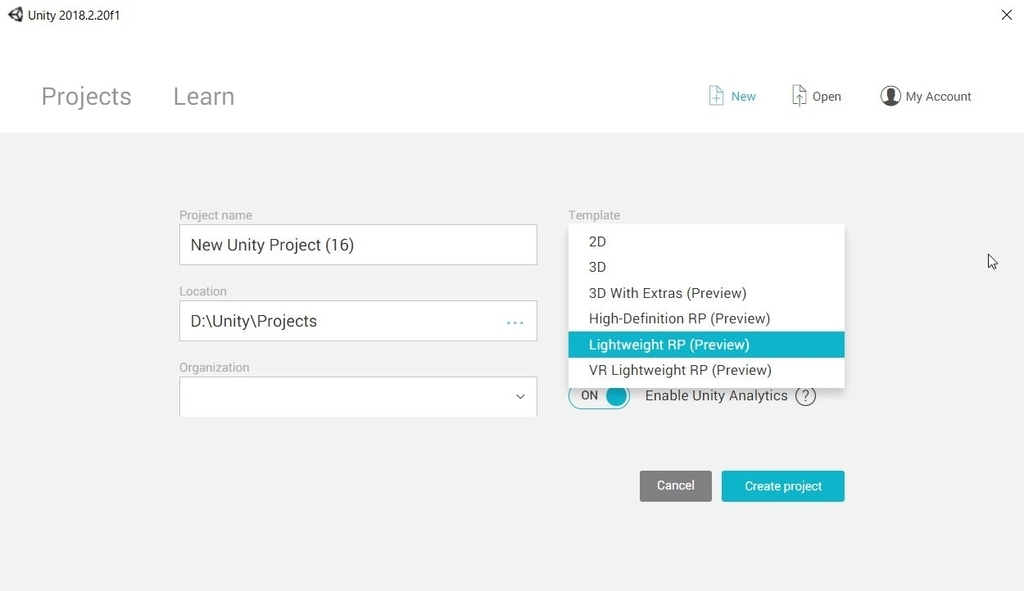Pick Lightweight RP (Preview) template
The width and height of the screenshot is (1024, 591).
[x=706, y=345]
